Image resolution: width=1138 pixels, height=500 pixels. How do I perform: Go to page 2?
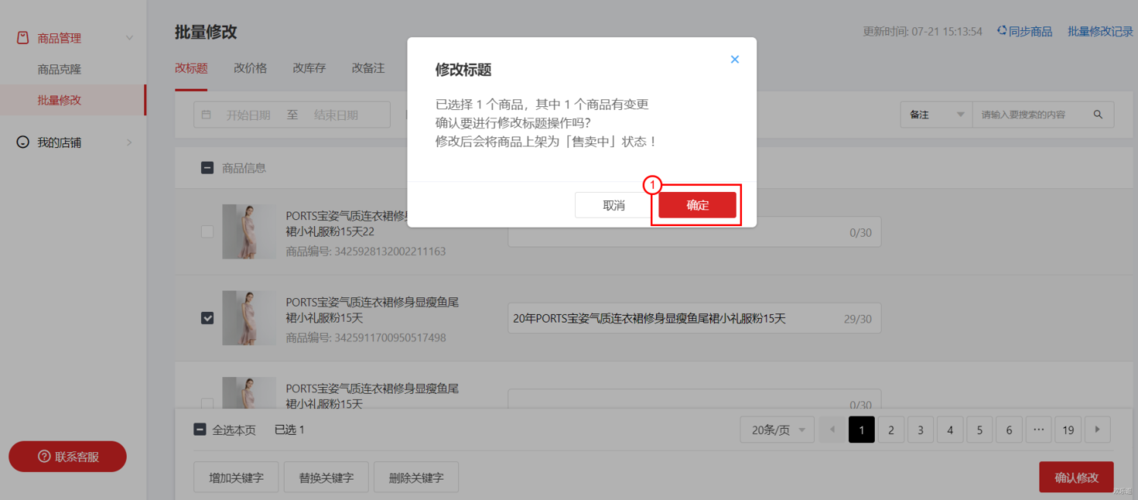[891, 430]
